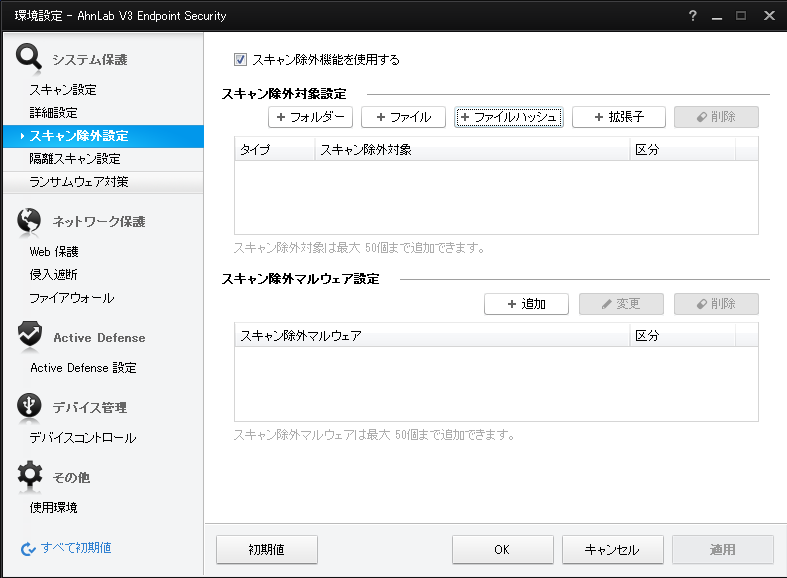Click スキャン除外マルウェア column header
The image size is (787, 578).
pos(432,336)
